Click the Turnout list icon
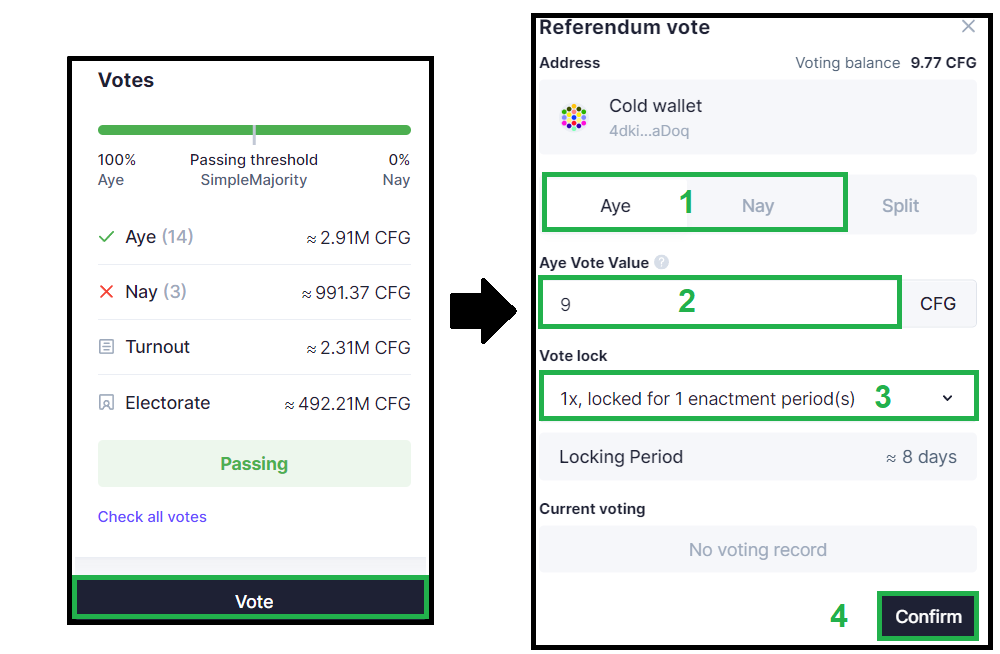 [x=107, y=347]
